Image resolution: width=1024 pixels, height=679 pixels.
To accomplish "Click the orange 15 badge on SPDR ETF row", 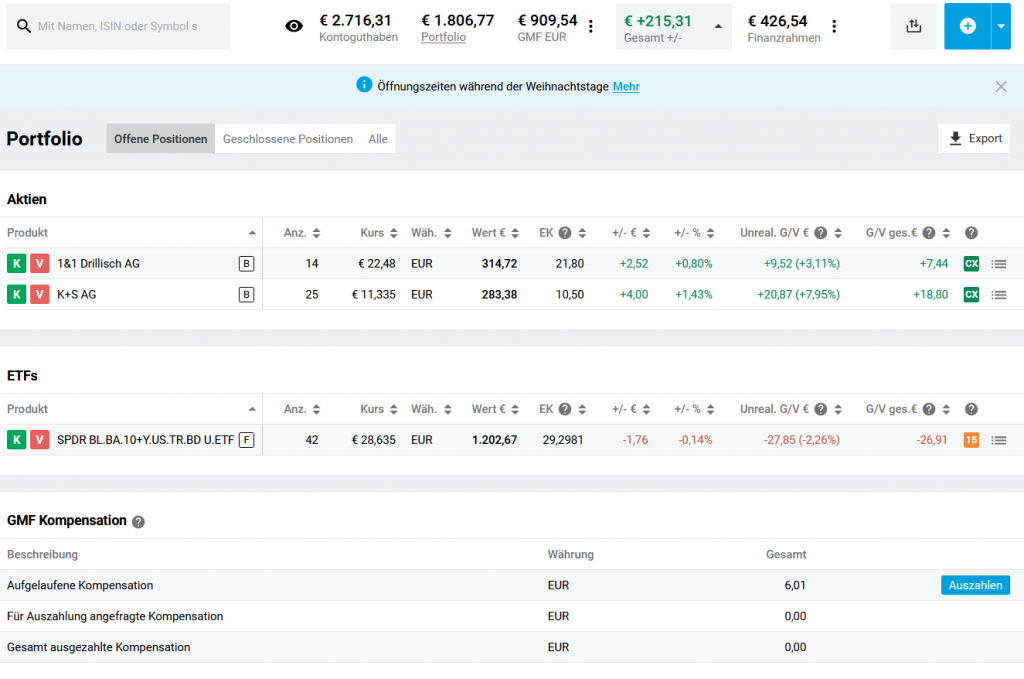I will coord(971,440).
